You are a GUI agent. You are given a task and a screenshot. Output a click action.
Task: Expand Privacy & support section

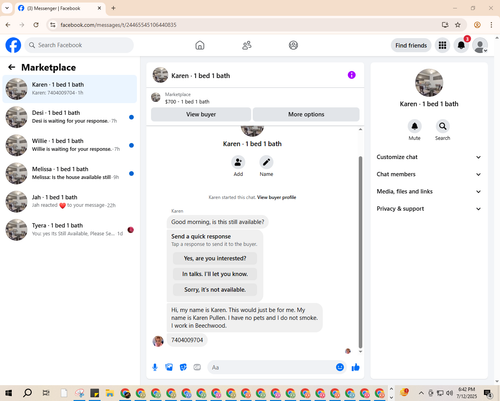[x=429, y=209]
